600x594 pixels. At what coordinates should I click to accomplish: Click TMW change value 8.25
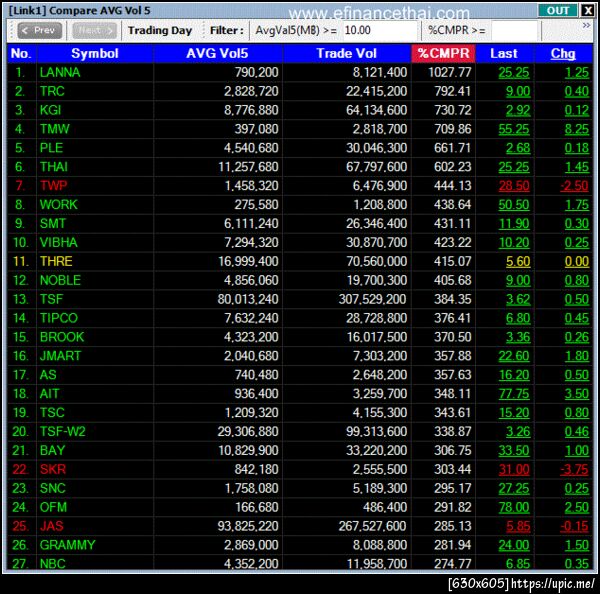[x=577, y=129]
